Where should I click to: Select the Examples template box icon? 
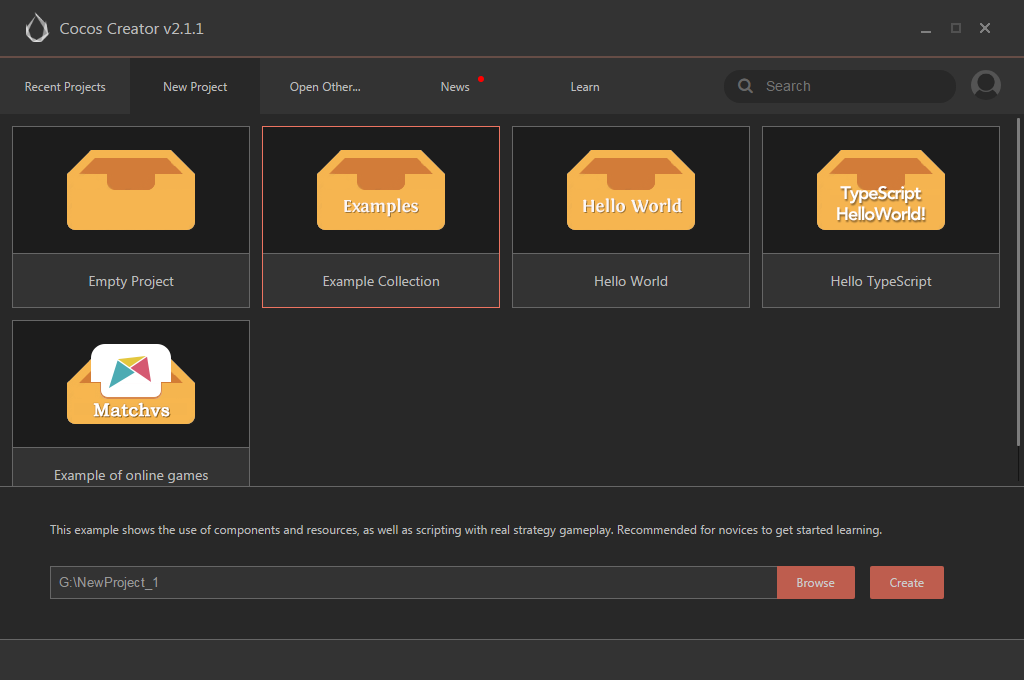coord(381,189)
